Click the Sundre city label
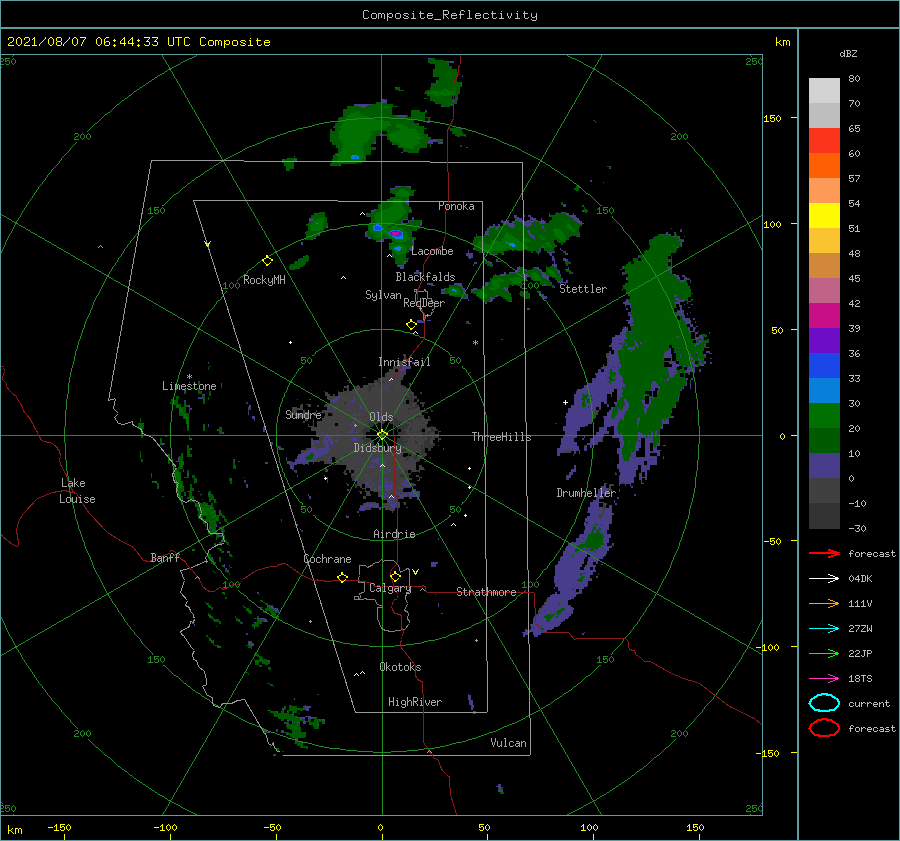900x841 pixels. tap(303, 414)
